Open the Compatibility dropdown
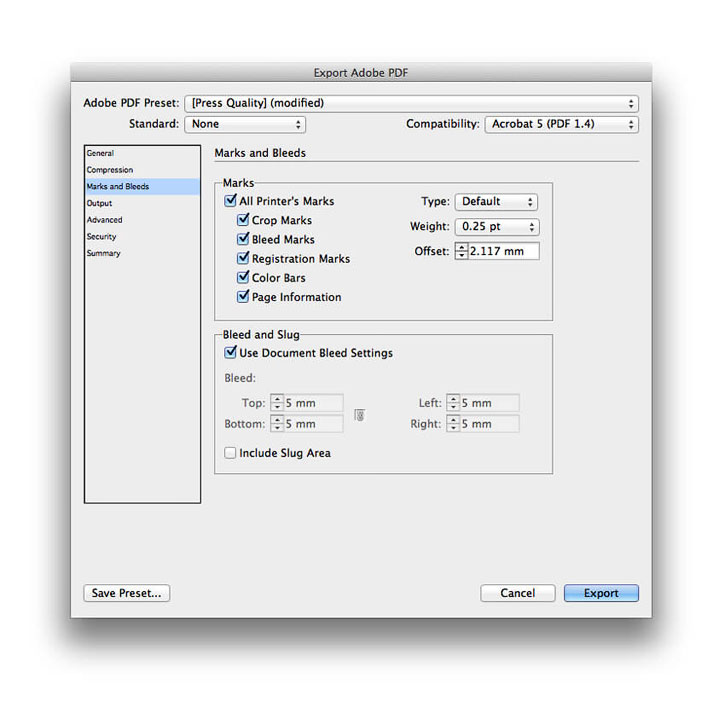725x707 pixels. [562, 124]
